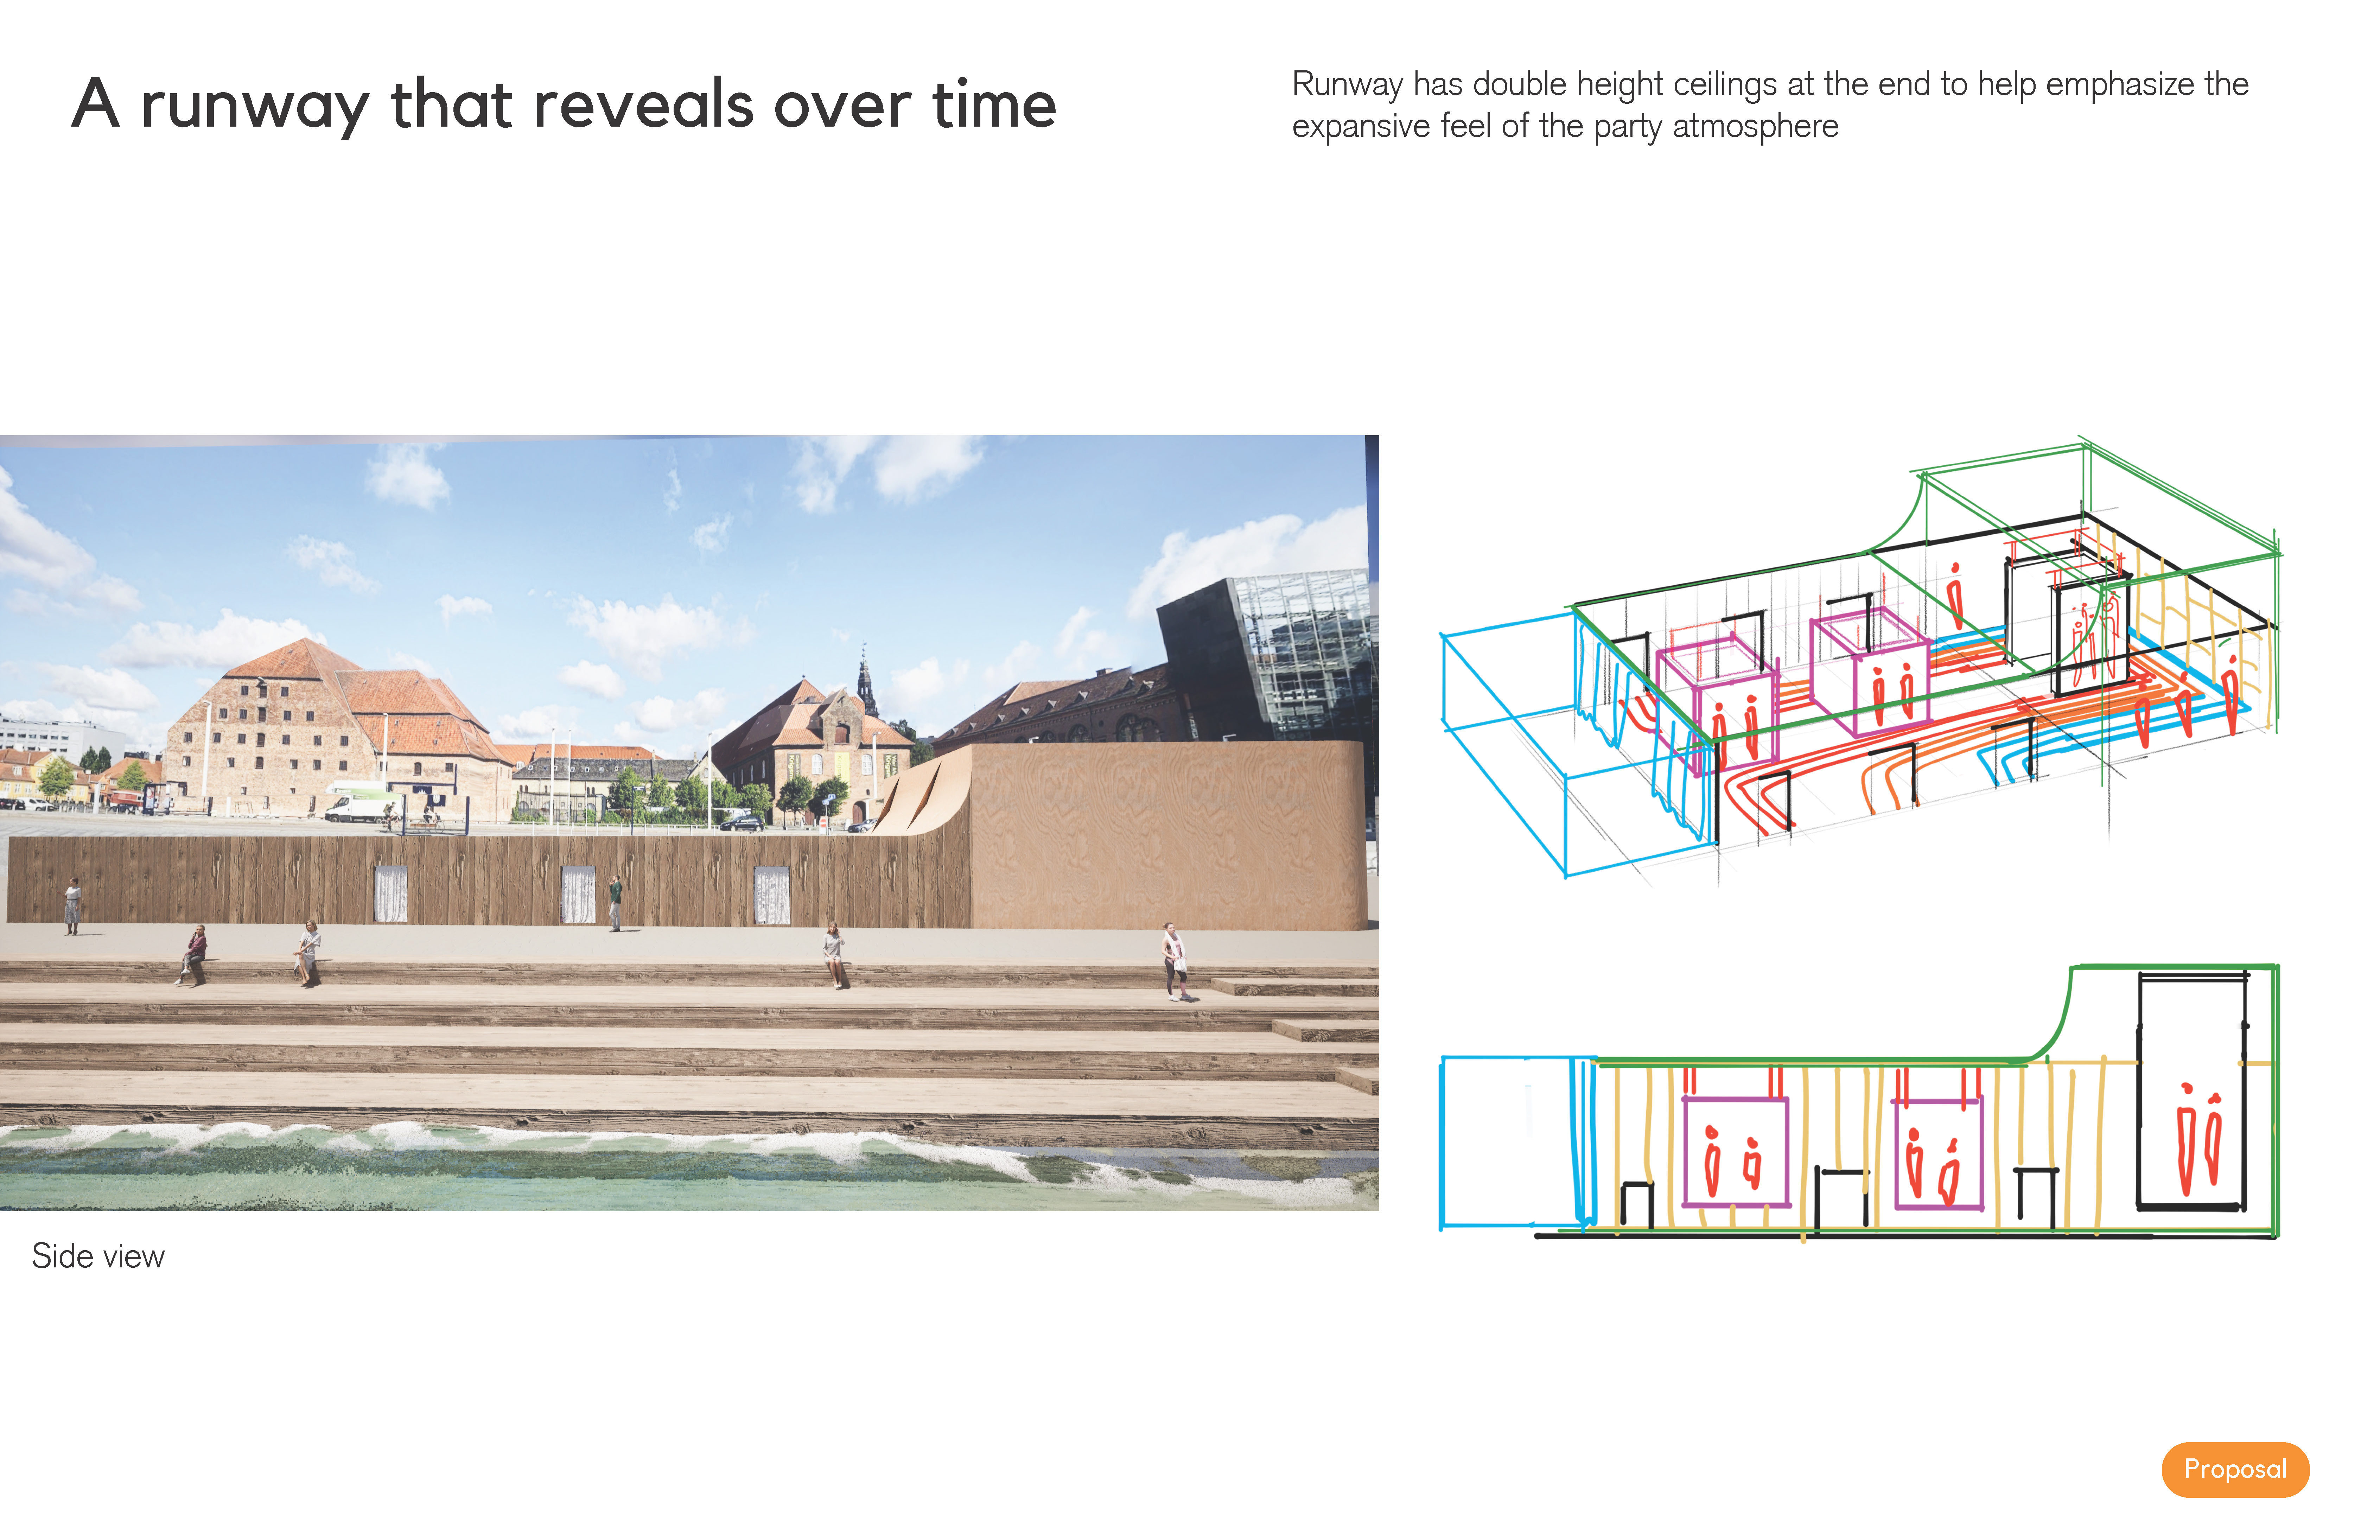This screenshot has width=2380, height=1540.
Task: Click the isometric runway sketch diagram
Action: click(x=1860, y=665)
